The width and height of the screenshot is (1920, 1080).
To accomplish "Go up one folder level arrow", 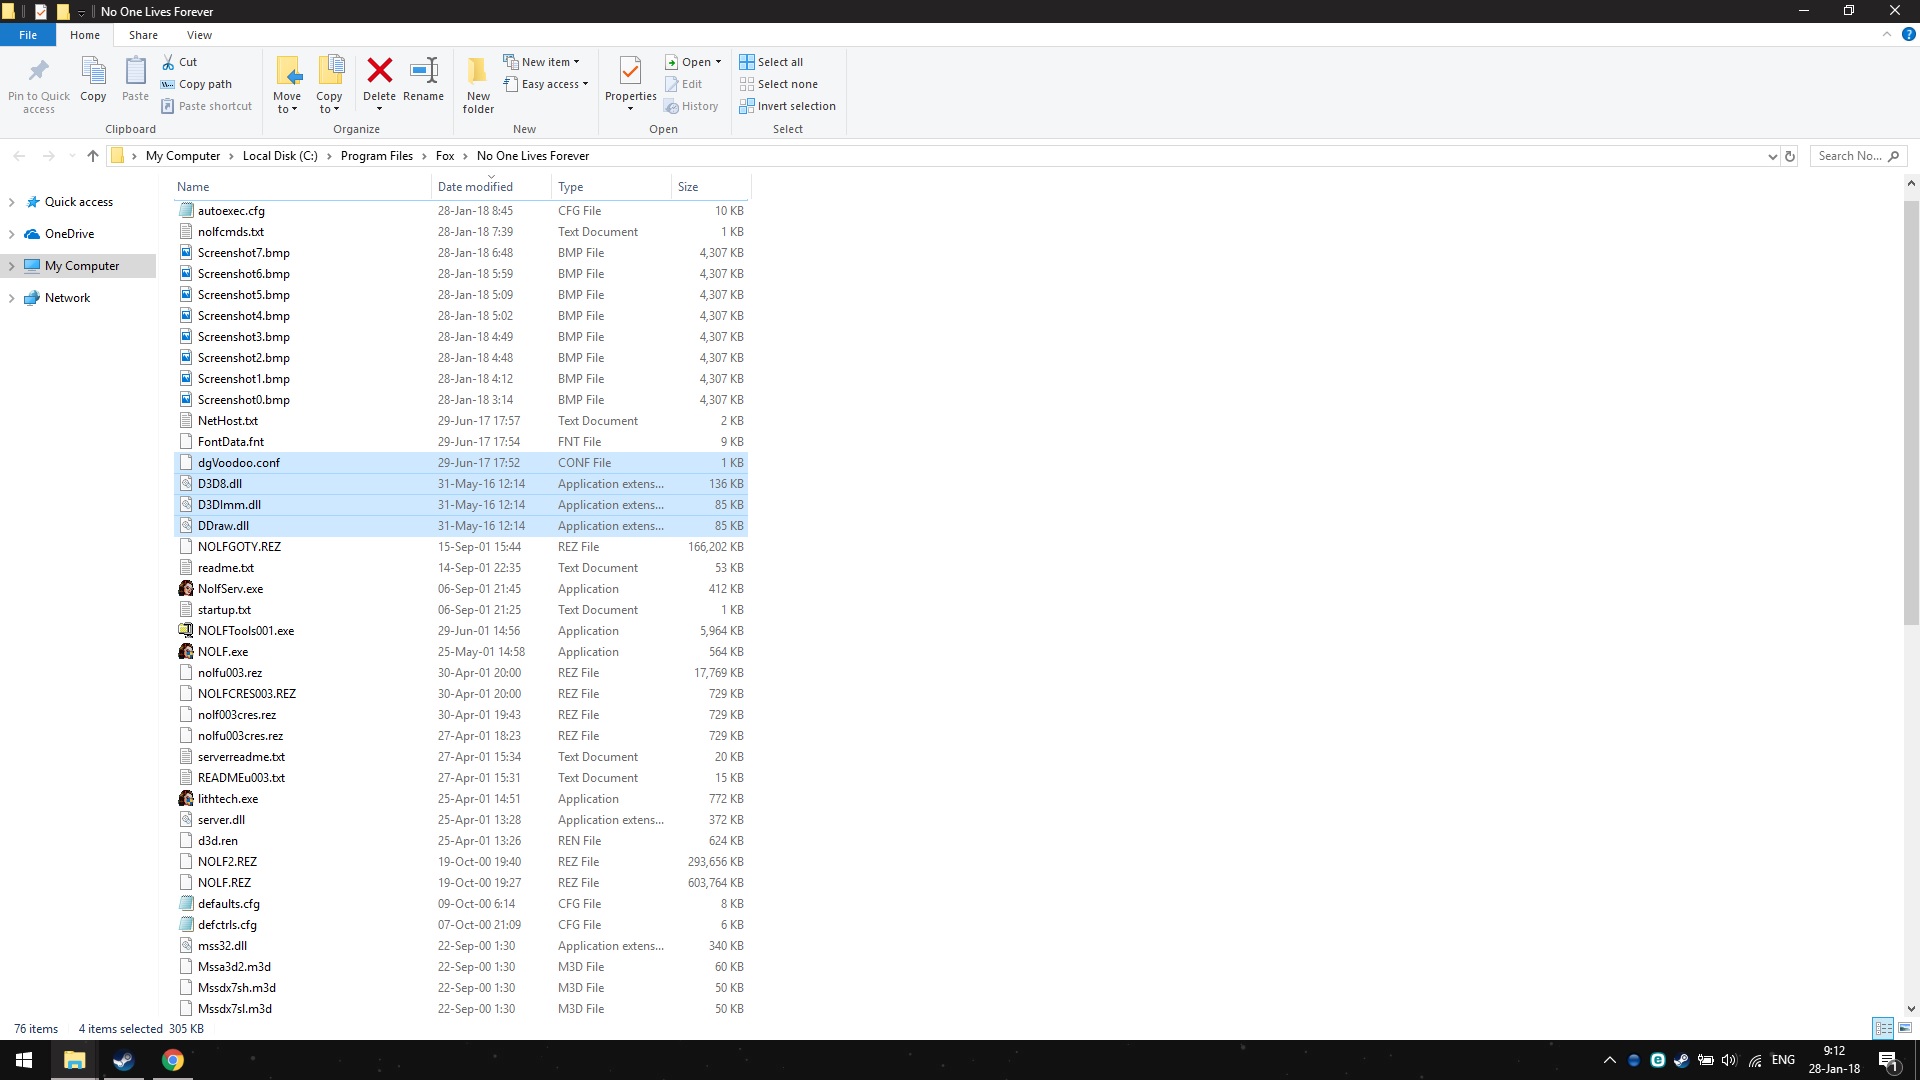I will [x=93, y=156].
